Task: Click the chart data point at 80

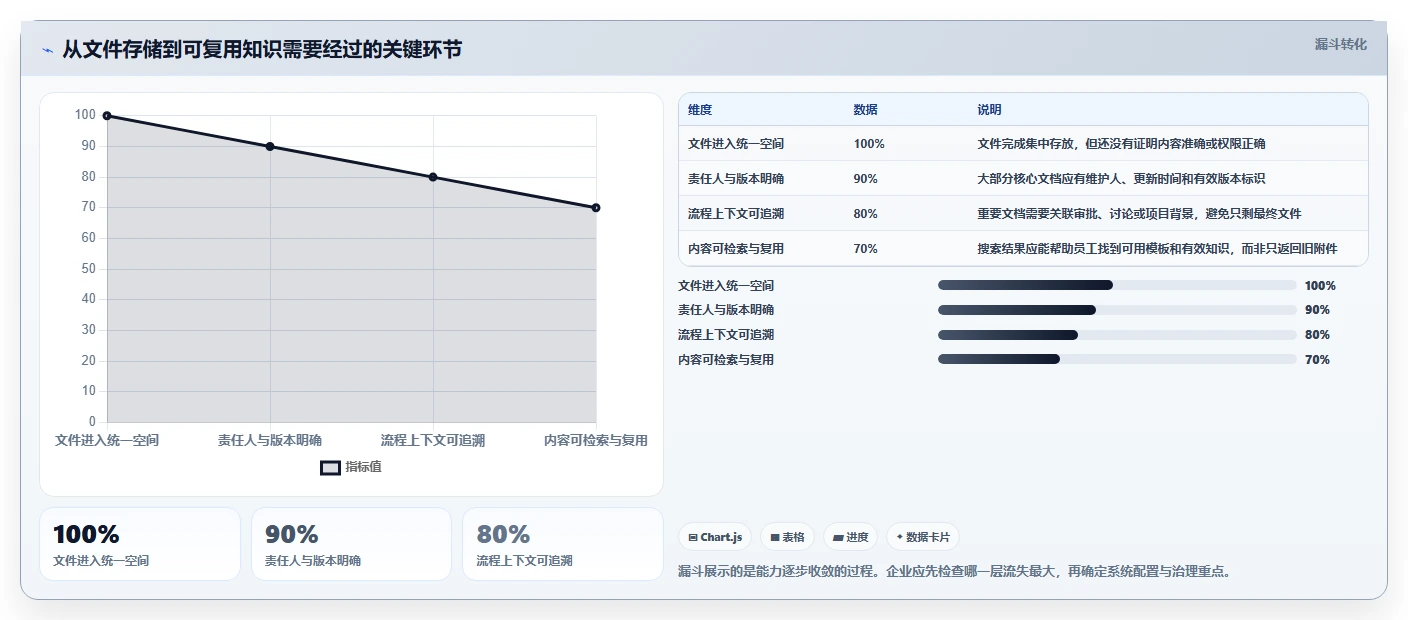Action: tap(433, 177)
